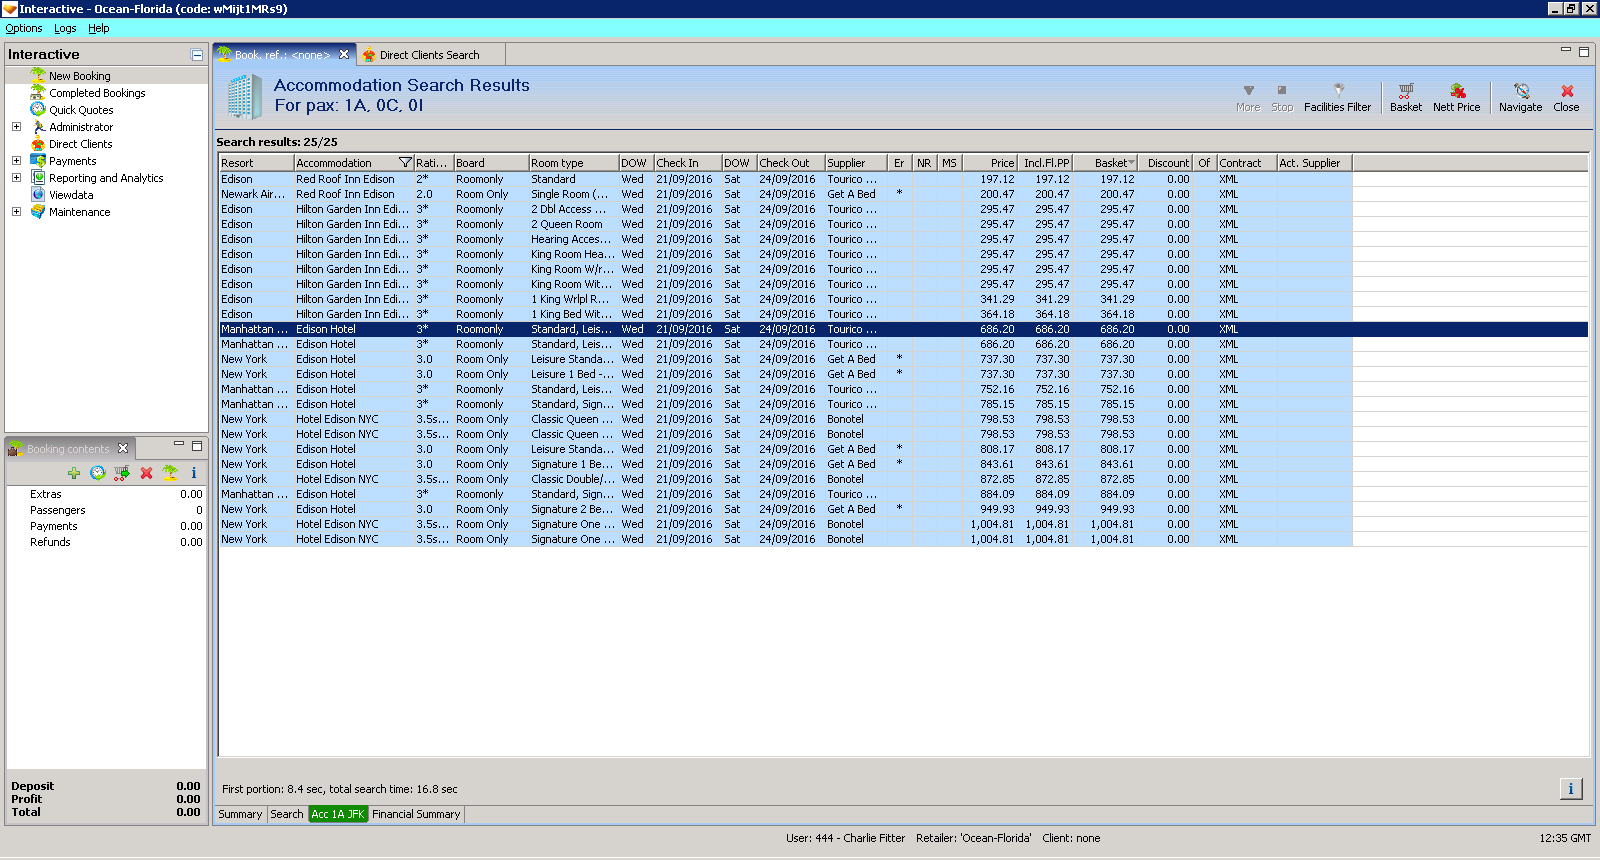Screen dimensions: 1600x860
Task: Click the Passengers row in Booking contents
Action: [106, 510]
